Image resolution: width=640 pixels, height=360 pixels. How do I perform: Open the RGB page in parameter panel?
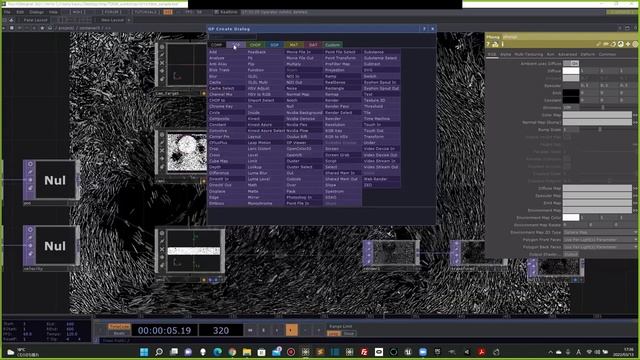pyautogui.click(x=492, y=54)
